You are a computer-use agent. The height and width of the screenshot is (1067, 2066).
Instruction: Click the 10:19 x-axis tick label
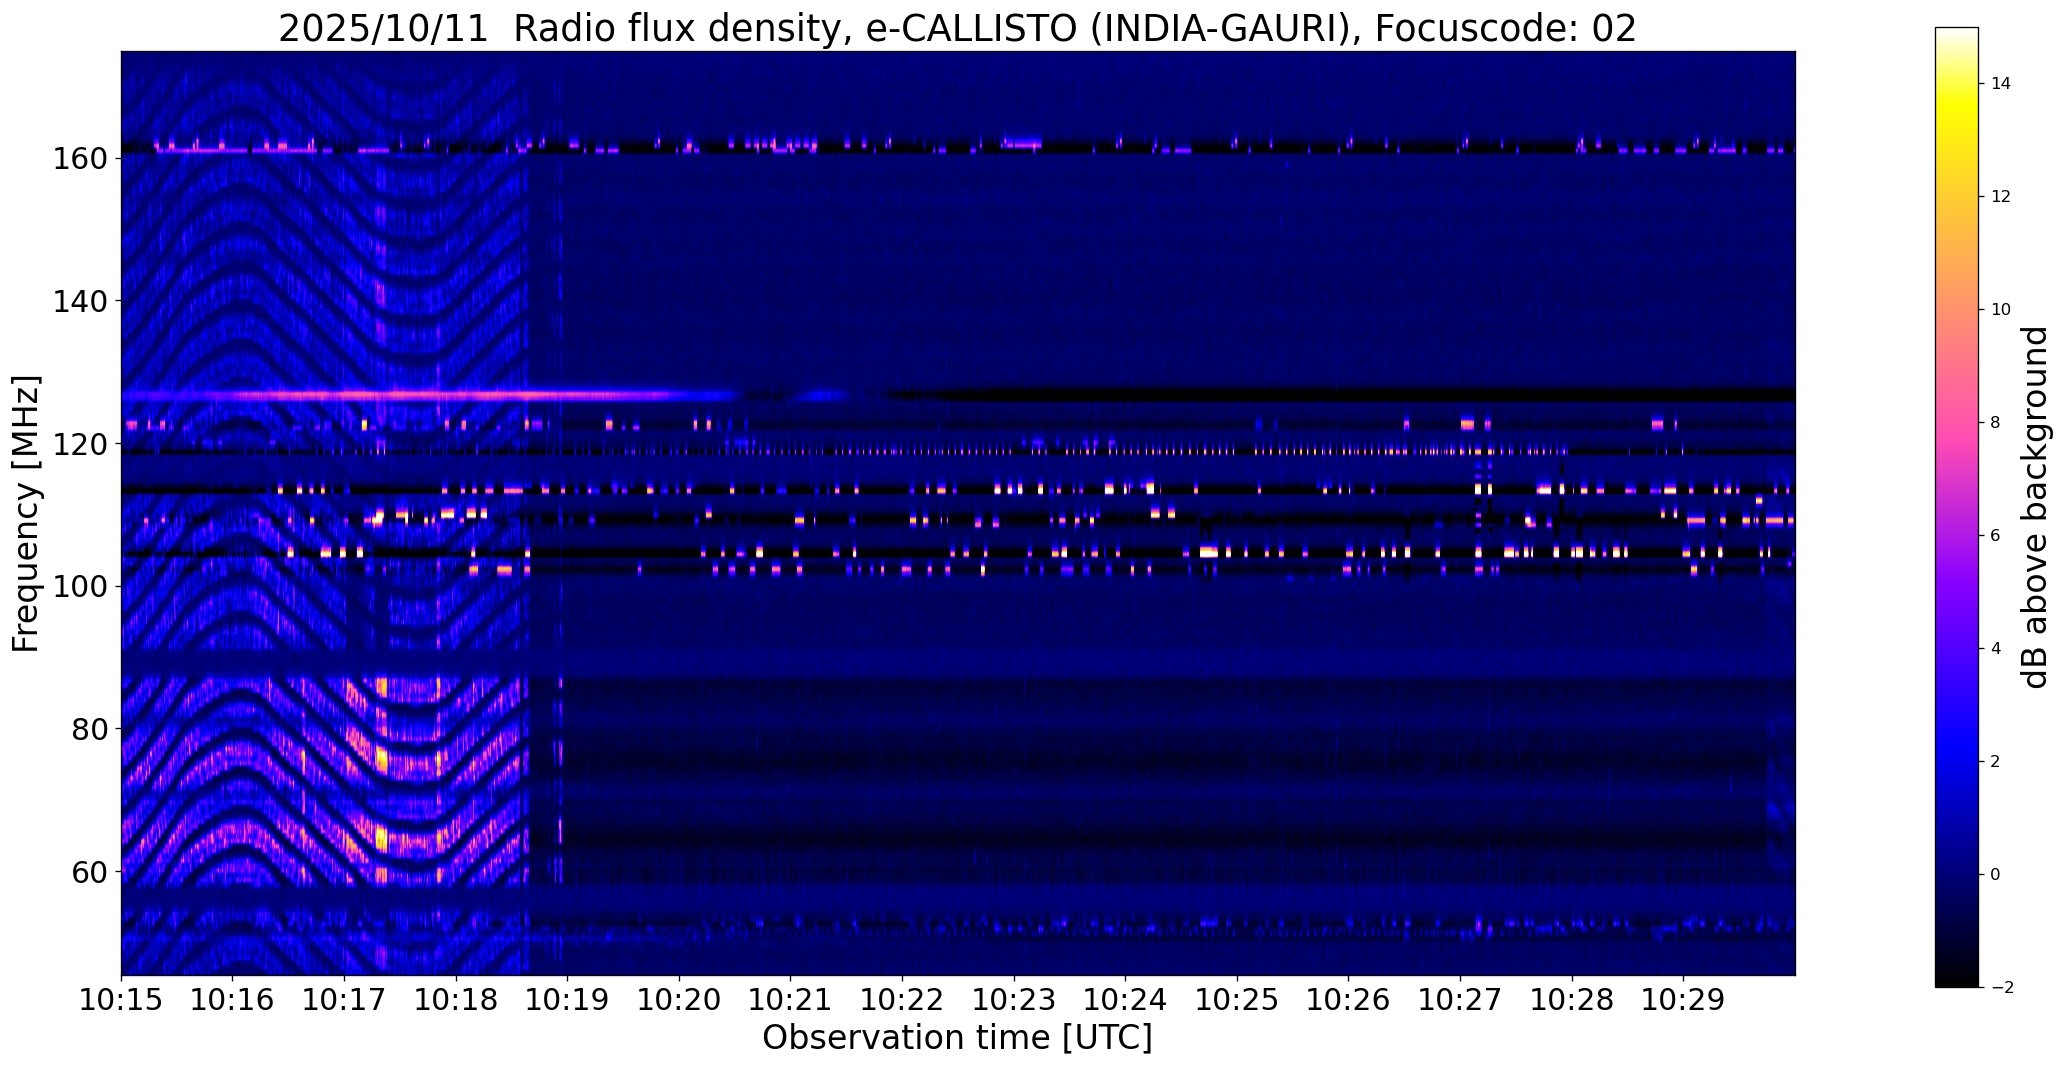point(568,1000)
